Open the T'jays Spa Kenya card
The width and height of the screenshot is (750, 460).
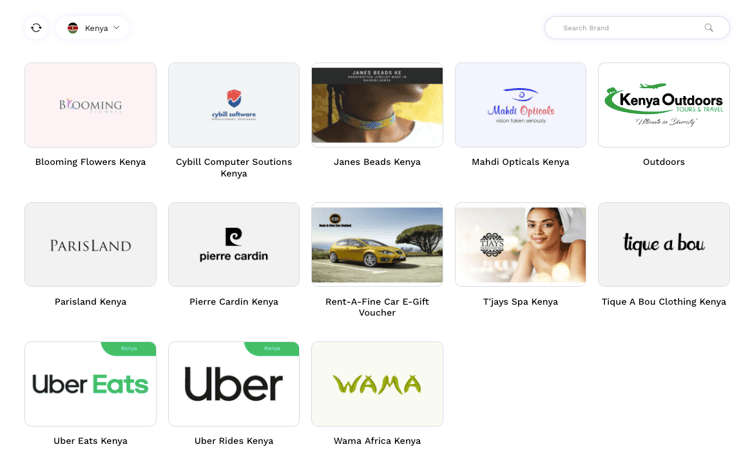[520, 244]
